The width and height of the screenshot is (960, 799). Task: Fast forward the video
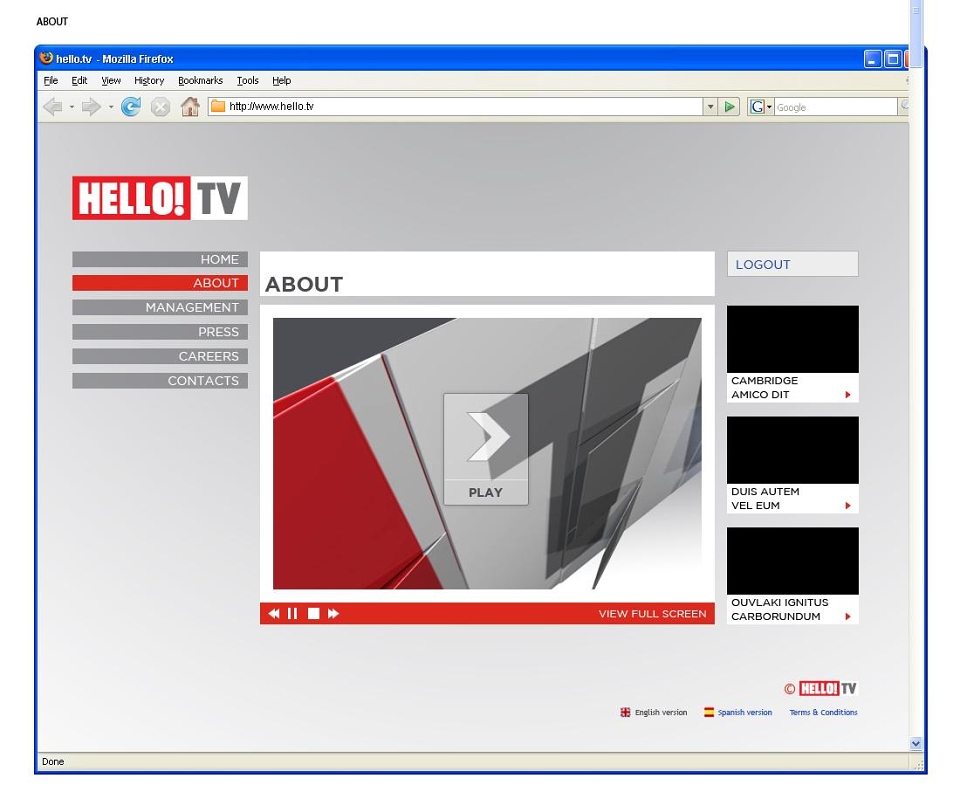tap(333, 613)
